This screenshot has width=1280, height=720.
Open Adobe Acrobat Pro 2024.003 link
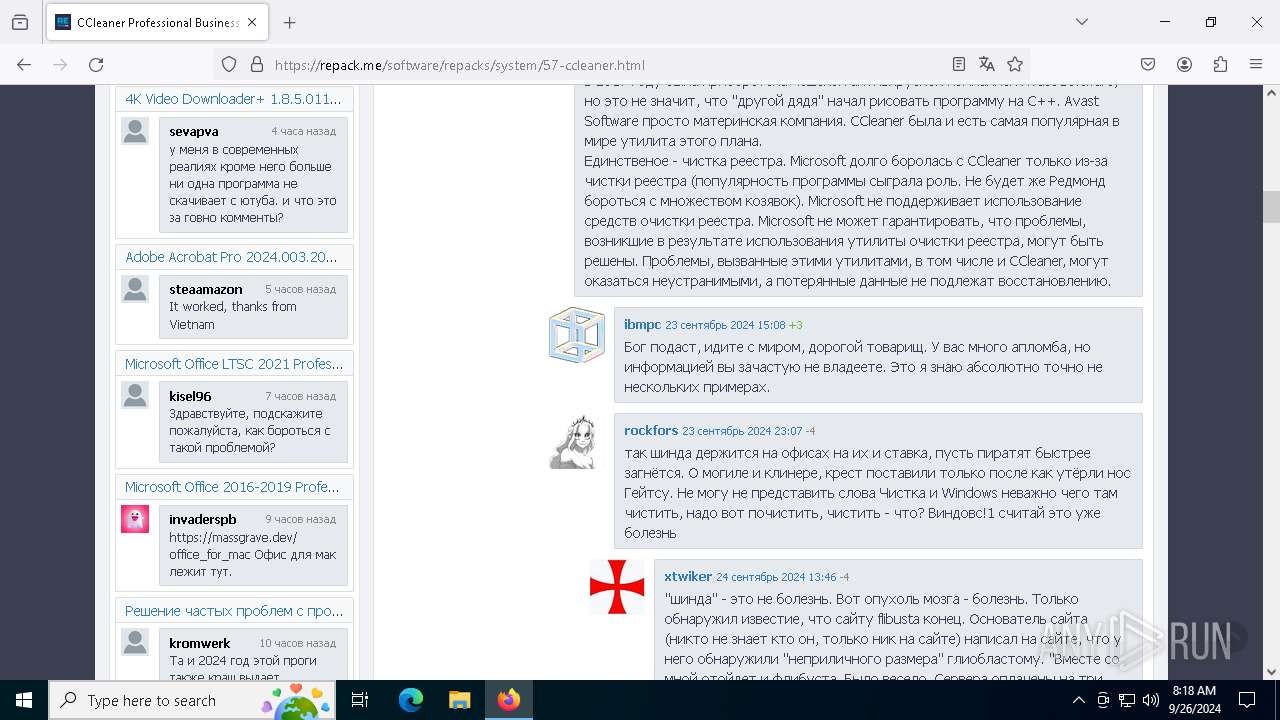[231, 257]
